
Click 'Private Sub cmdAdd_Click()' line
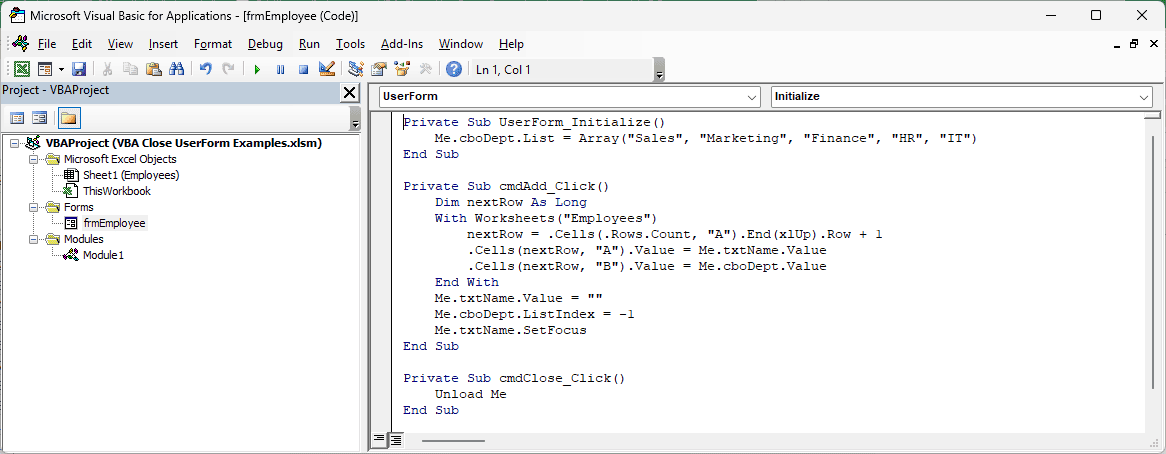point(506,186)
